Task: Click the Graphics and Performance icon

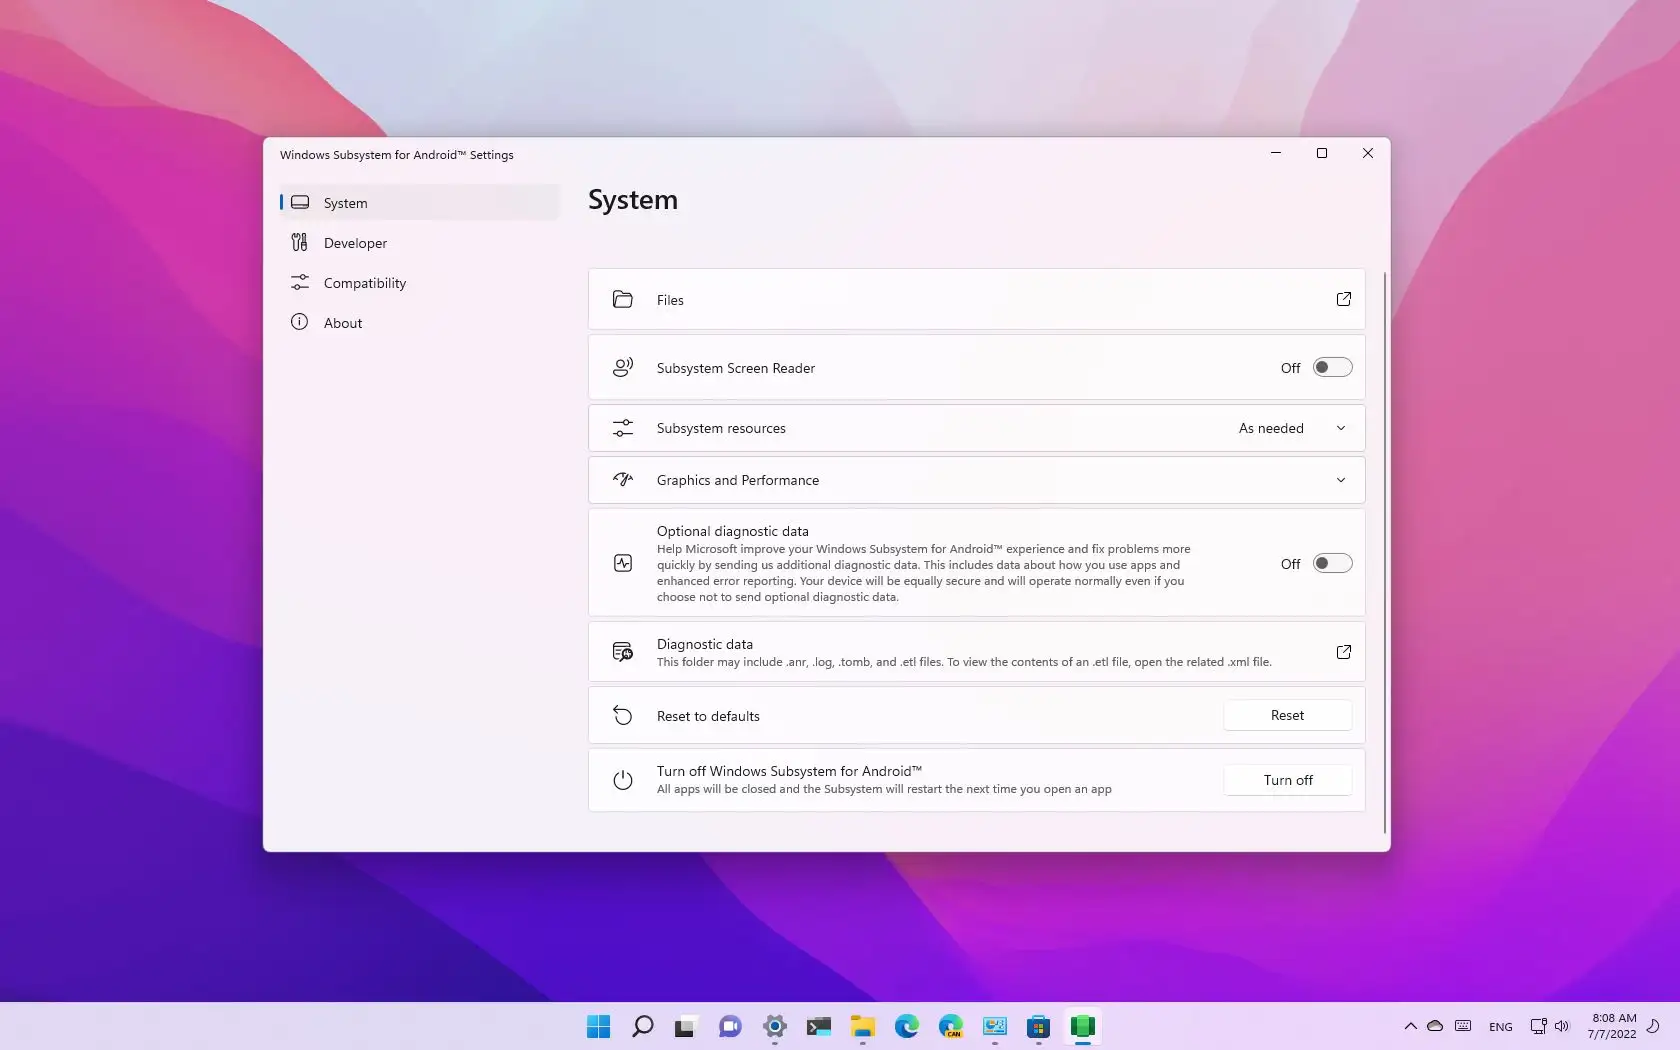Action: (622, 480)
